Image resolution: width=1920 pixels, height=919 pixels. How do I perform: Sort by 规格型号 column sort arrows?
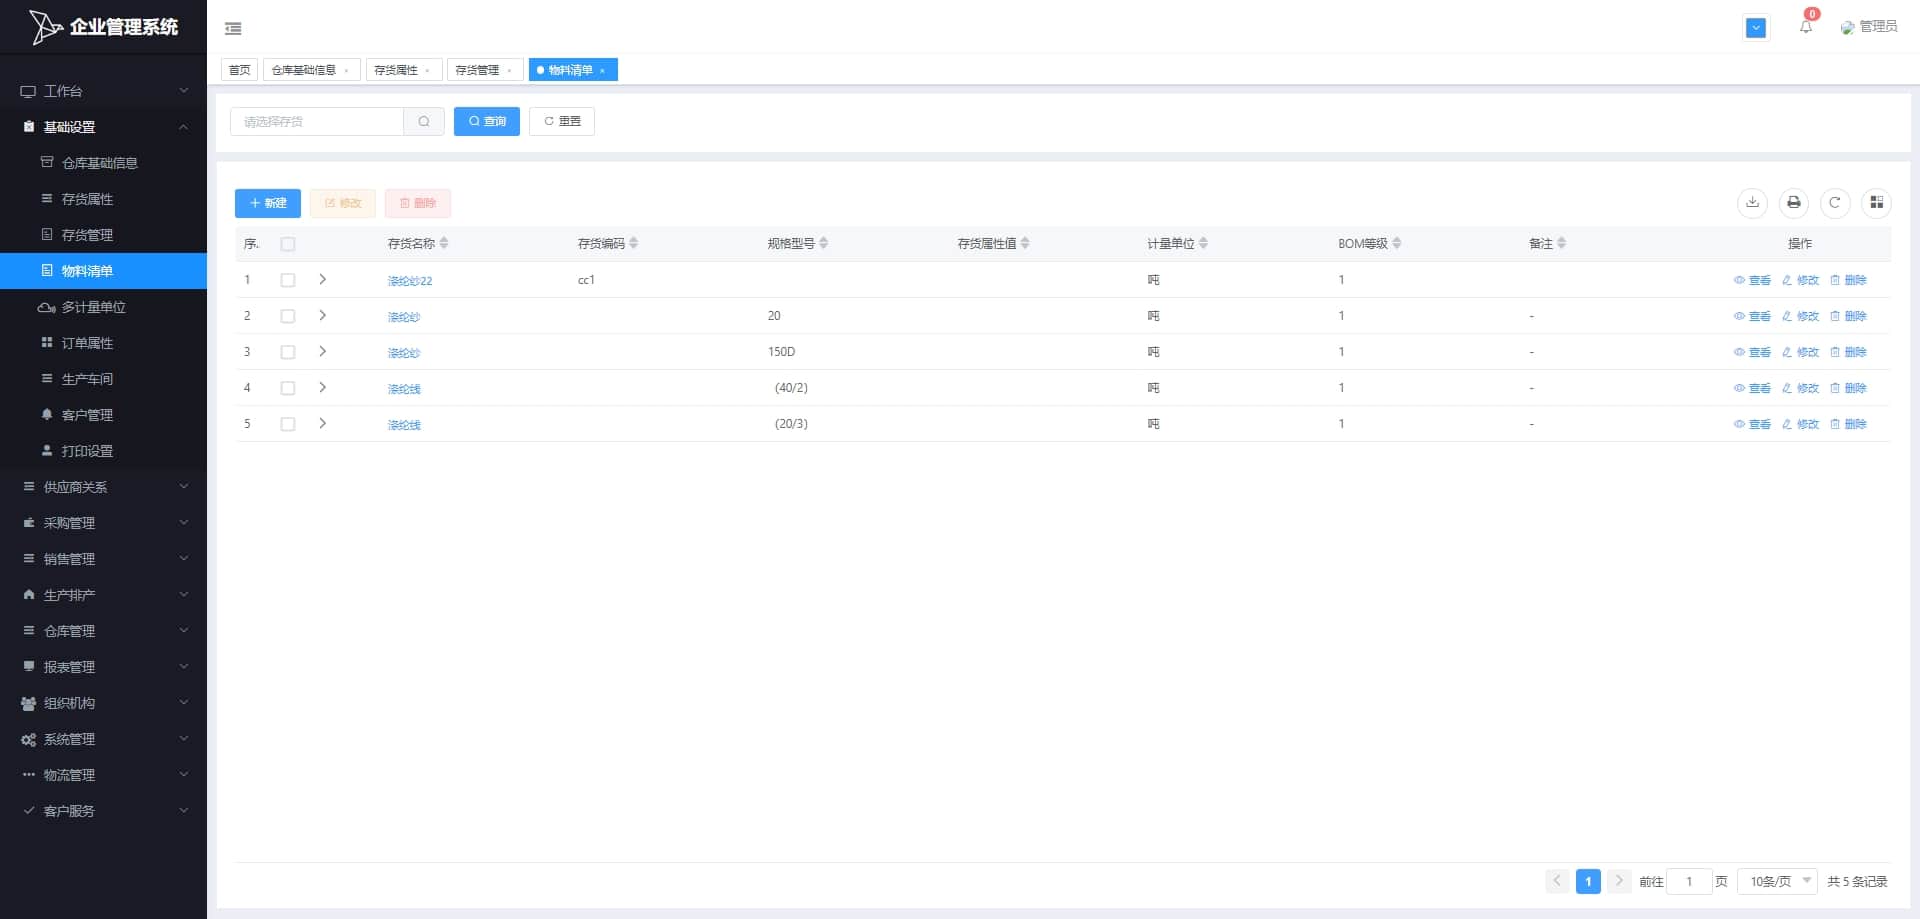click(823, 244)
